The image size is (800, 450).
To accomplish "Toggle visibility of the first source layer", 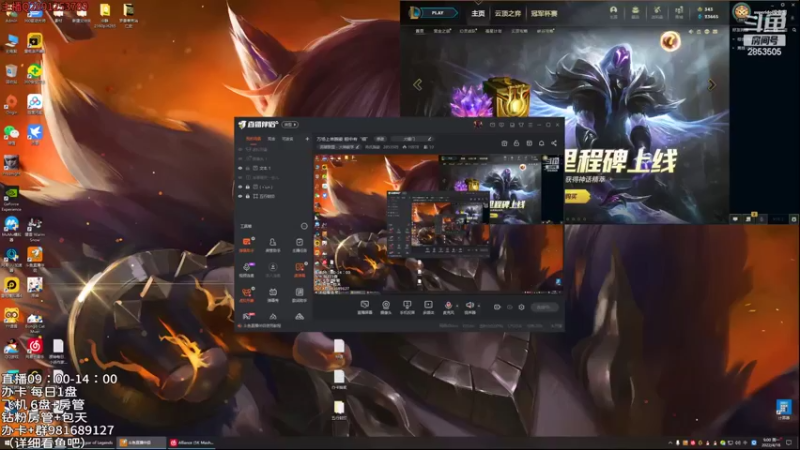I will pyautogui.click(x=240, y=149).
